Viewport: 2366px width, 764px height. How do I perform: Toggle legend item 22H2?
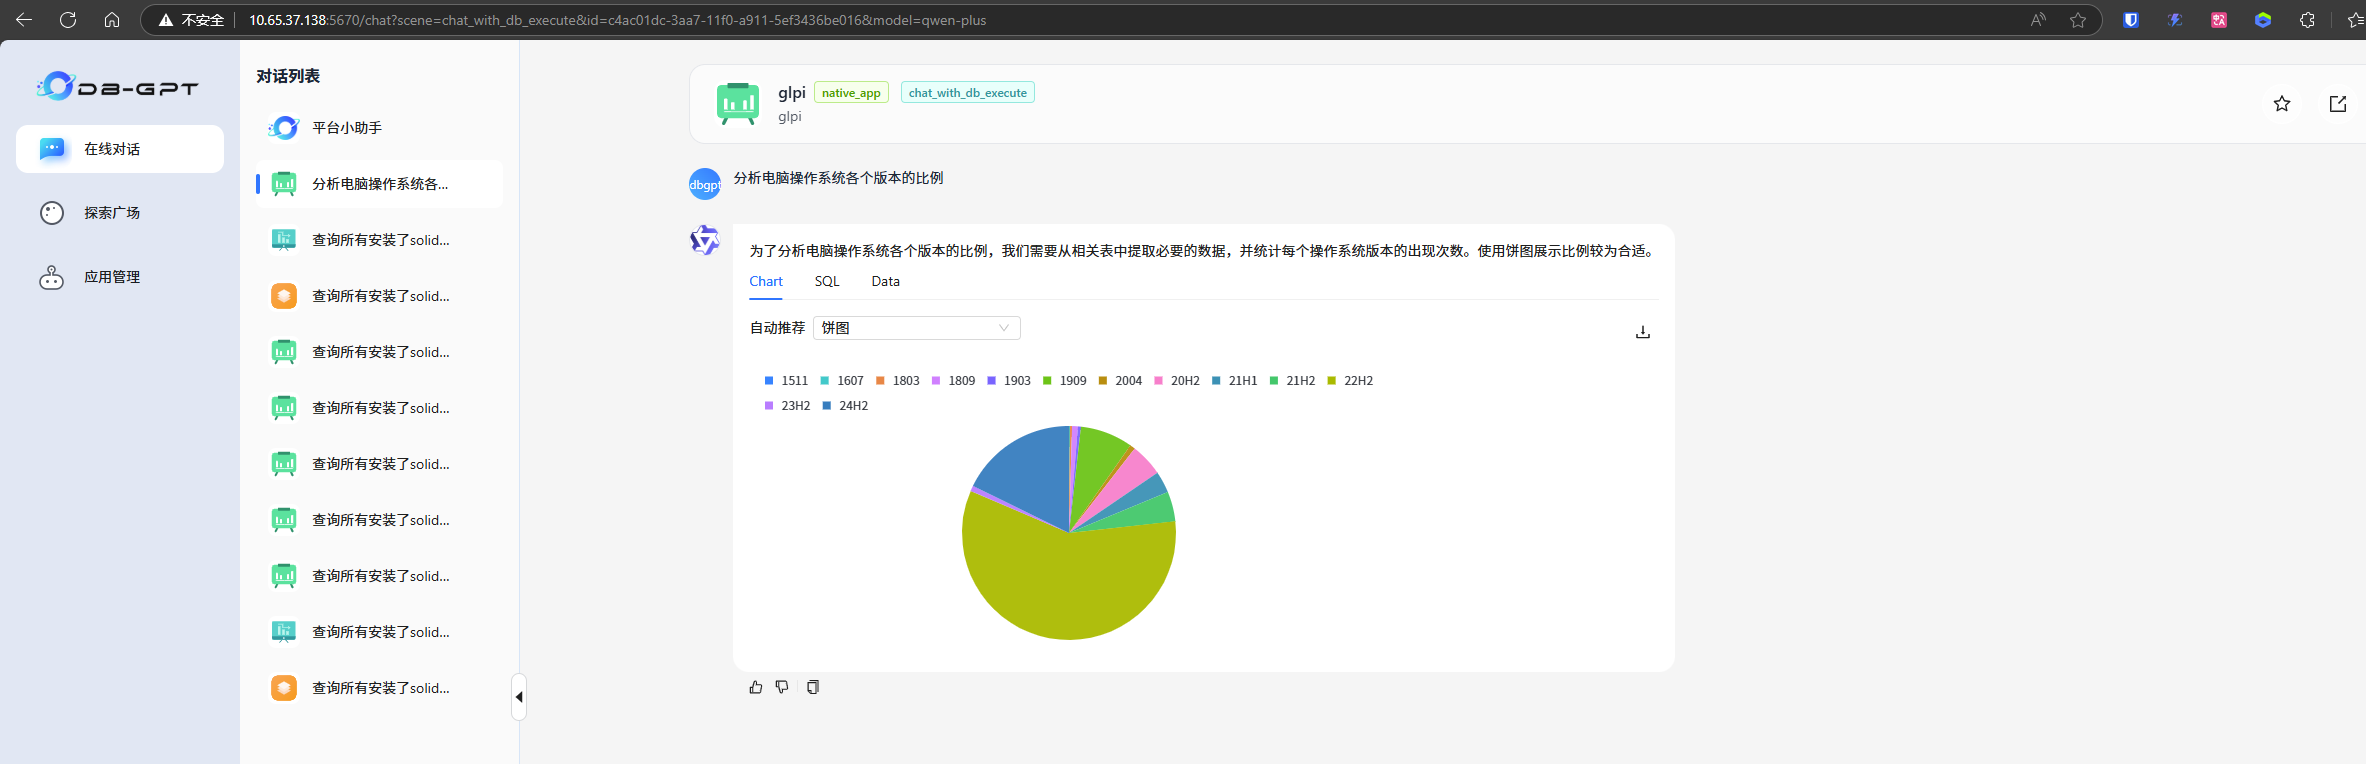1350,381
